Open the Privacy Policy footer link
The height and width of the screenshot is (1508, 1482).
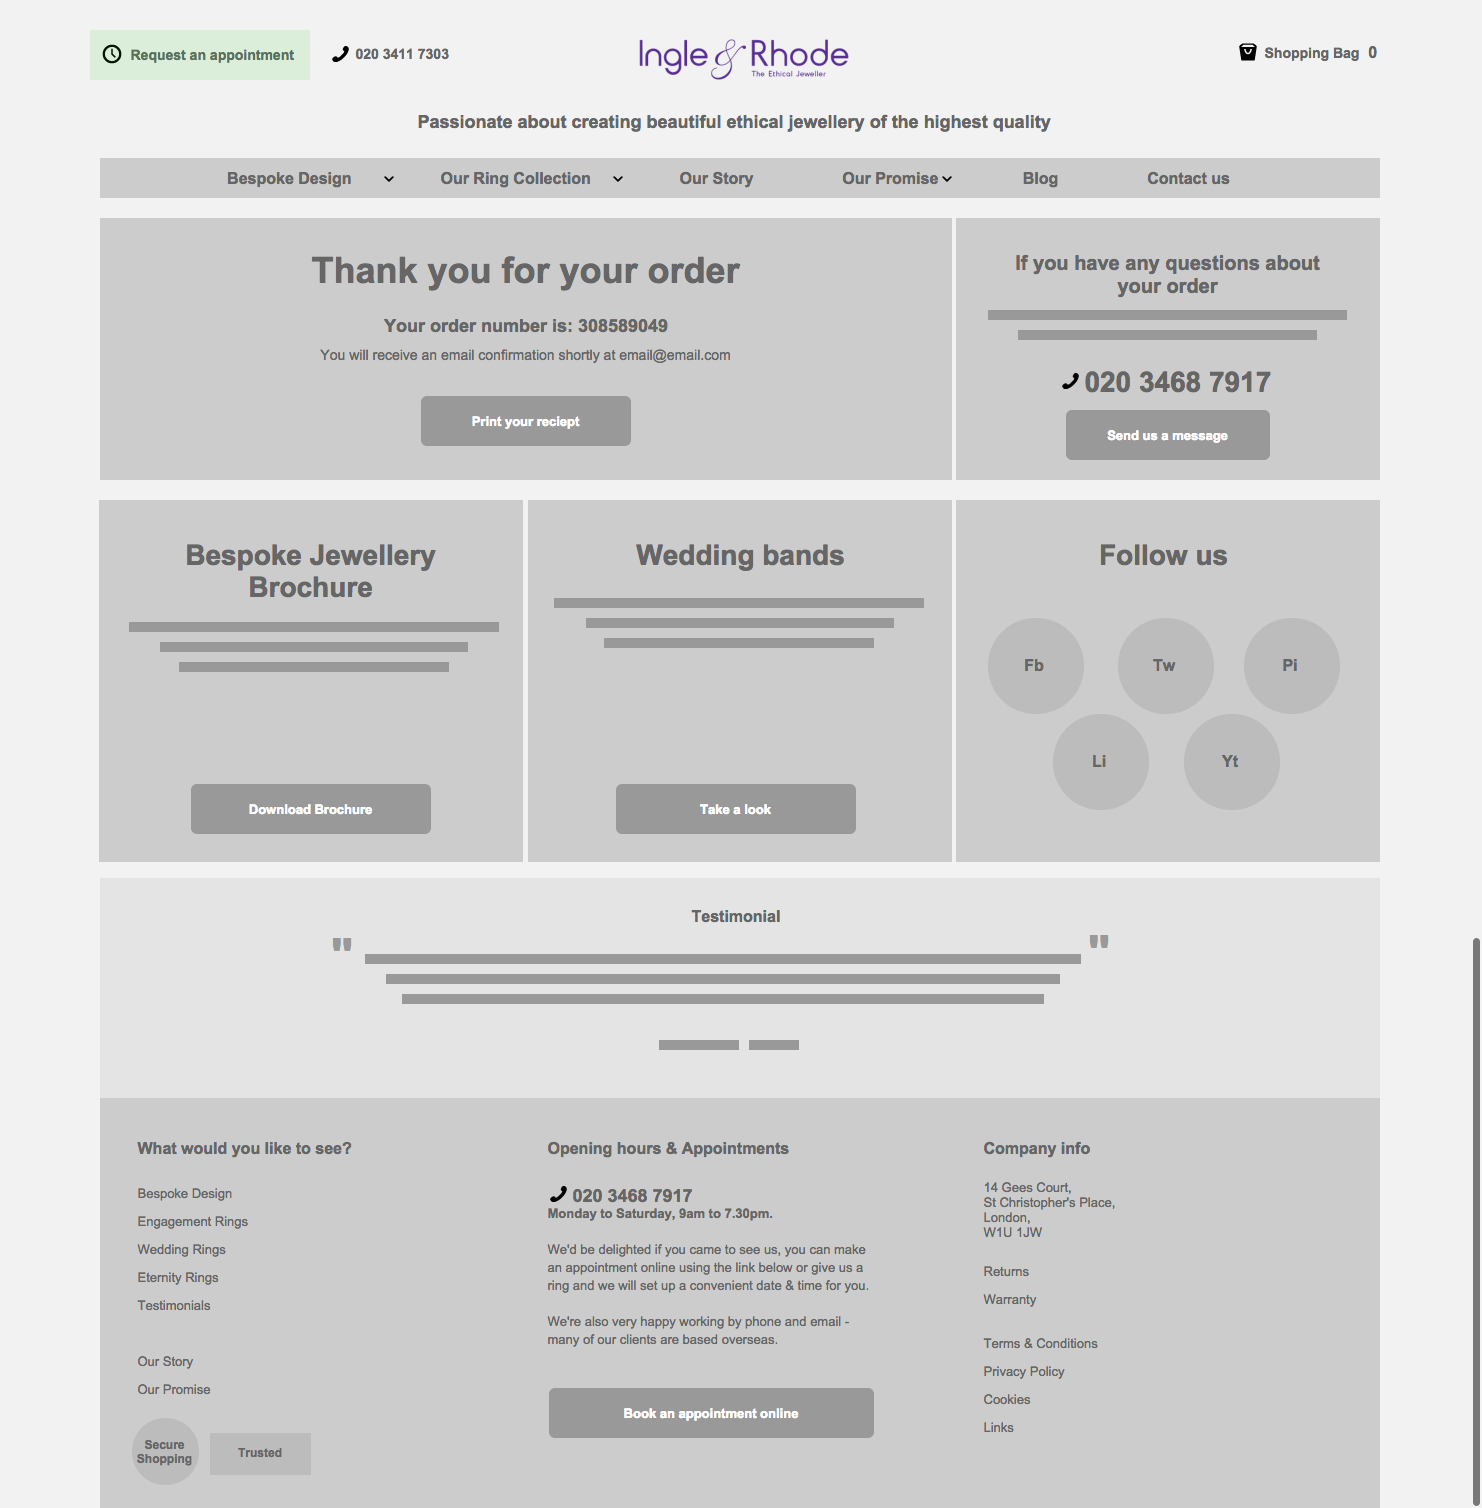pos(1023,1372)
